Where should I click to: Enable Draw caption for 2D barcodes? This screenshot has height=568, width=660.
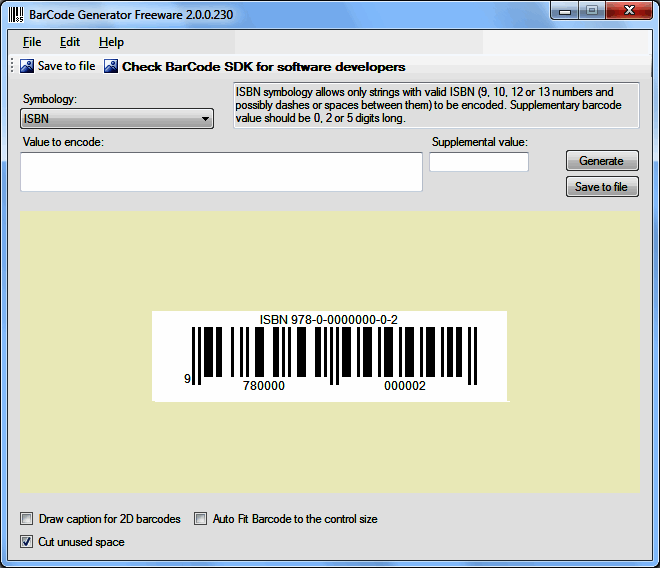tap(27, 519)
